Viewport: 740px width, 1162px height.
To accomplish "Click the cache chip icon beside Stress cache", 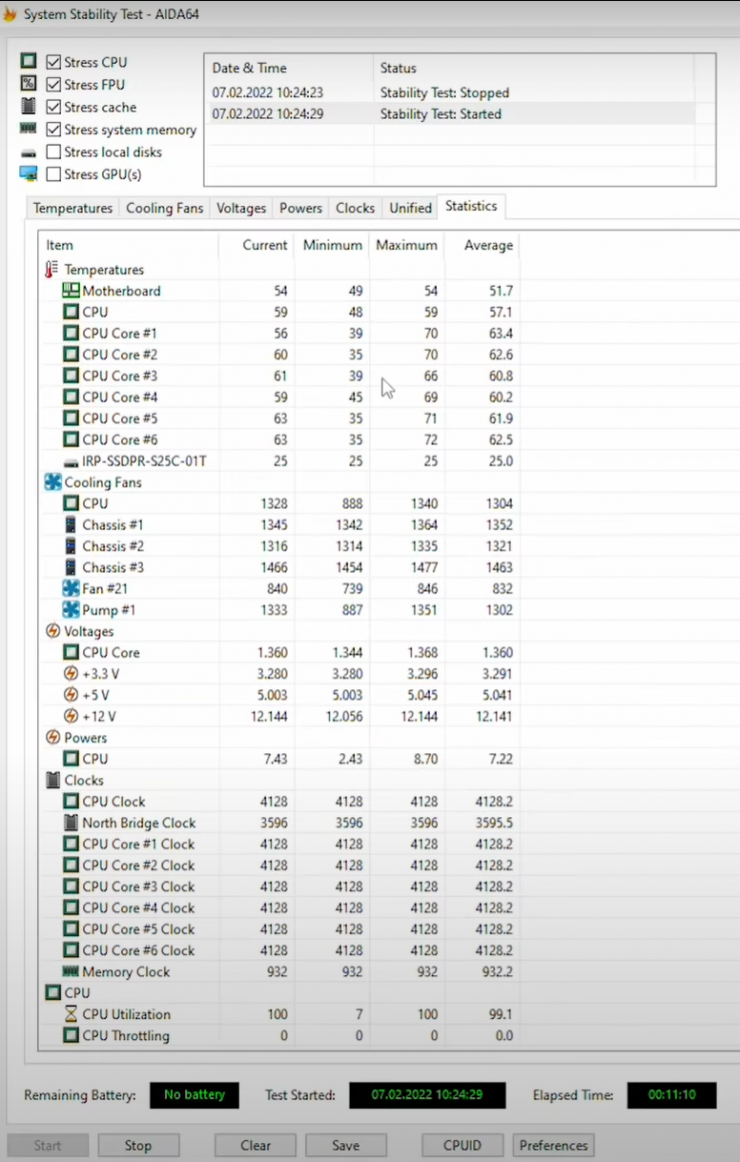I will pos(28,105).
